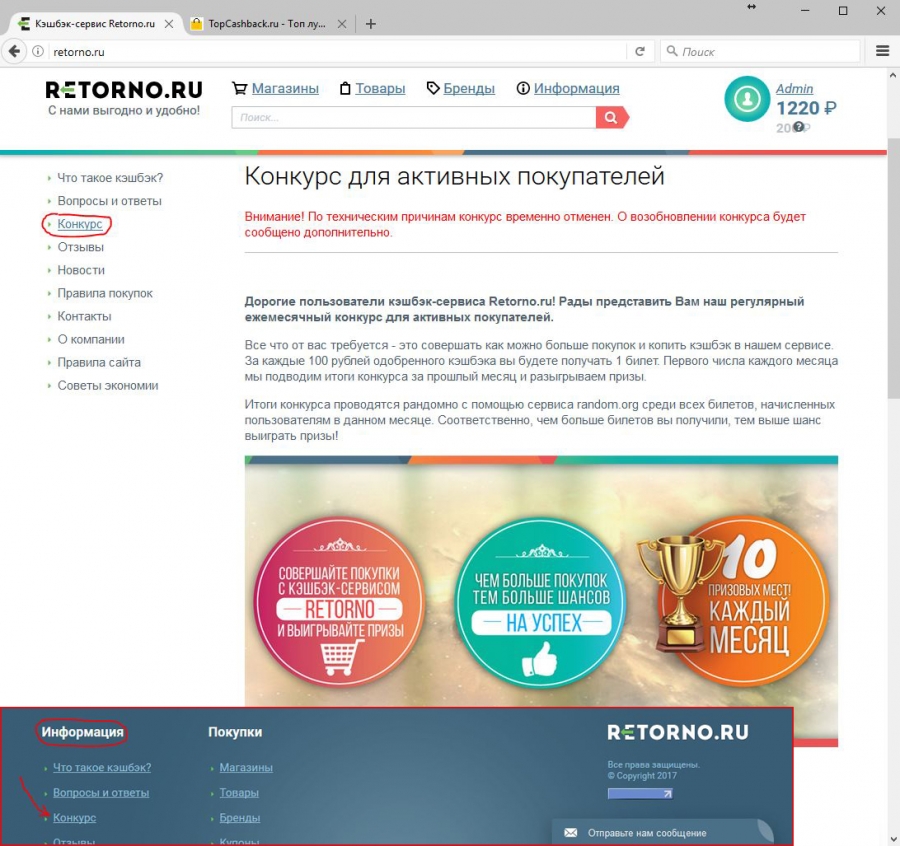Screen dimensions: 900x846
Task: Open Новости in the sidebar
Action: point(81,270)
